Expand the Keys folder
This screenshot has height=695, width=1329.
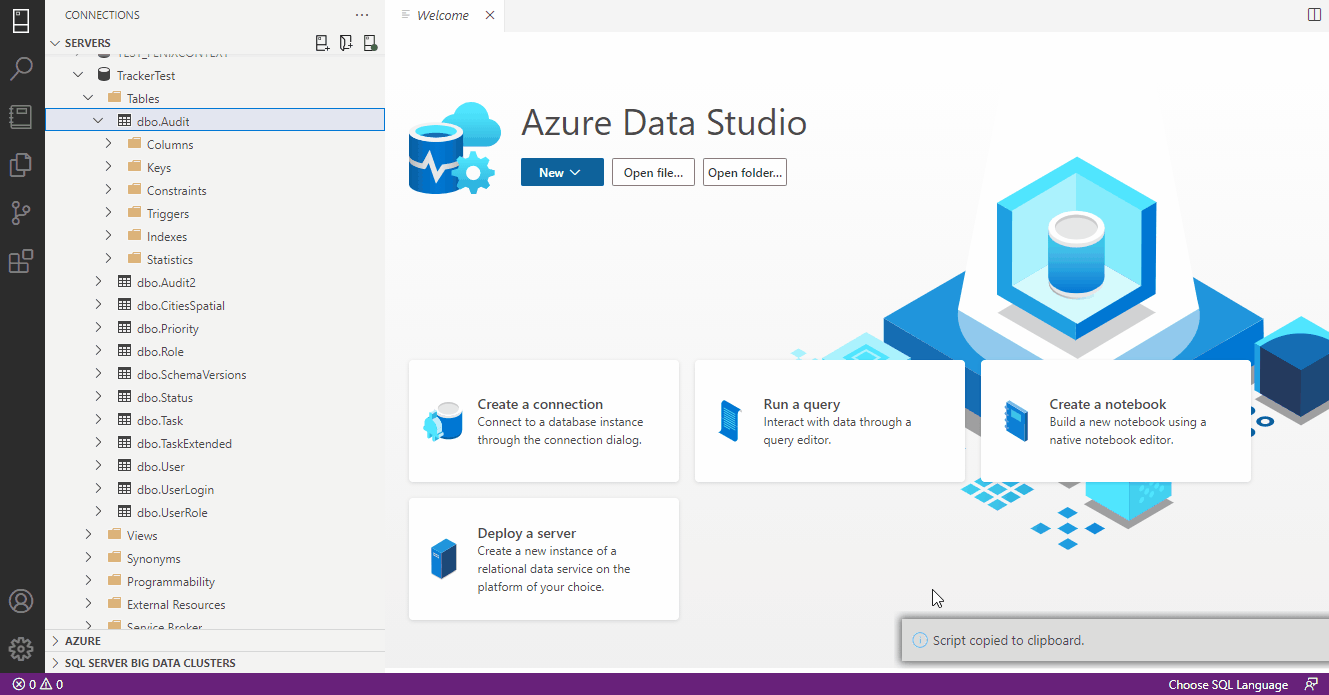[109, 167]
